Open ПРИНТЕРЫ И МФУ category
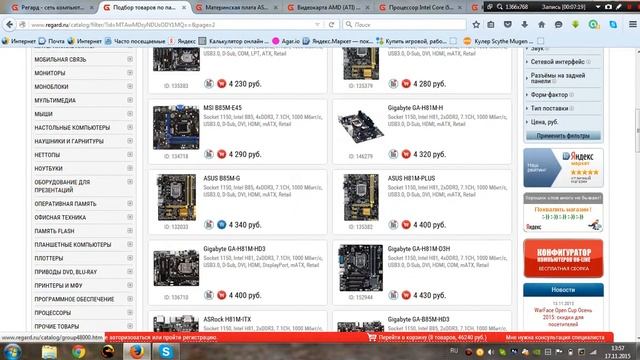Image resolution: width=640 pixels, height=360 pixels. coord(58,285)
